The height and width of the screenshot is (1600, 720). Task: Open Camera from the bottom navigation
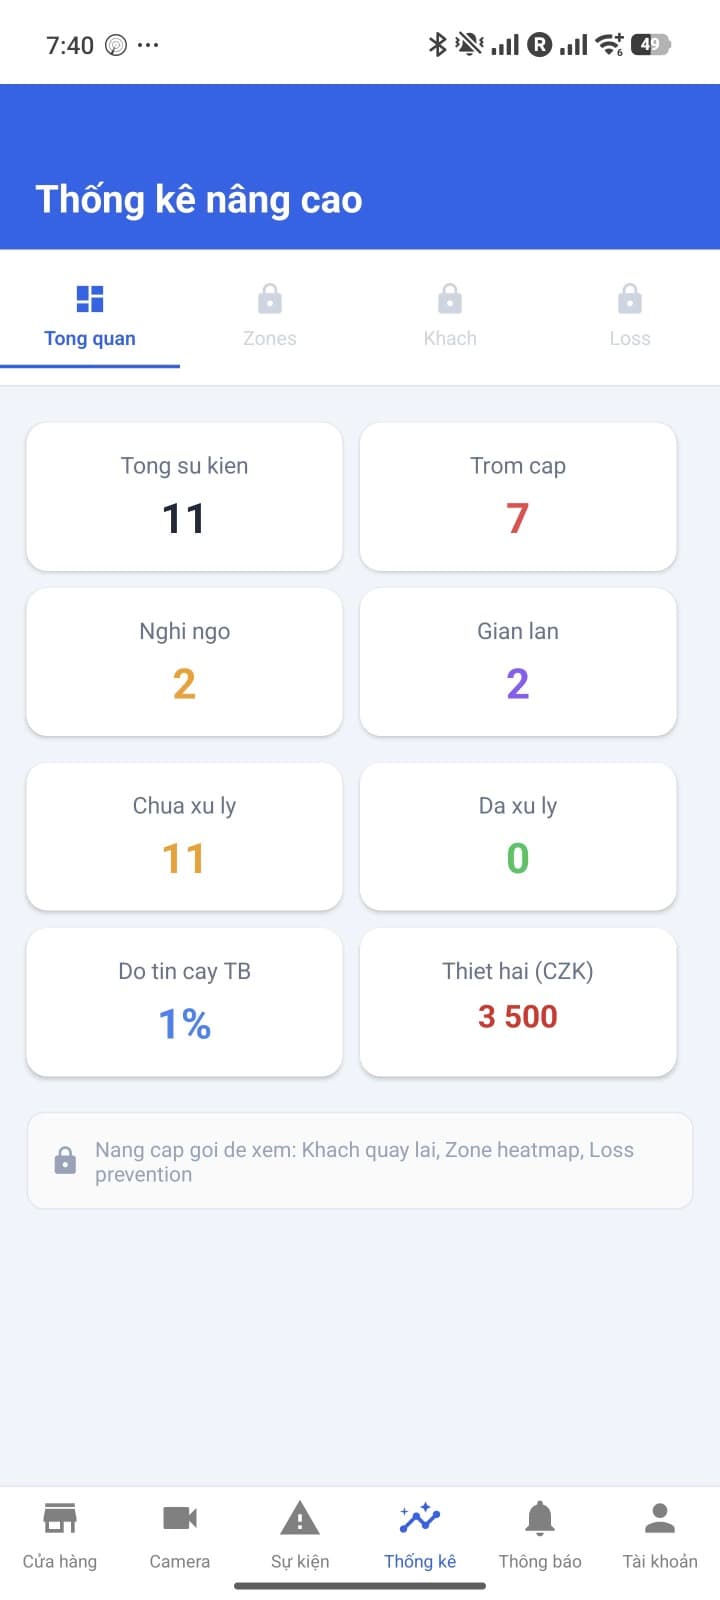180,1519
